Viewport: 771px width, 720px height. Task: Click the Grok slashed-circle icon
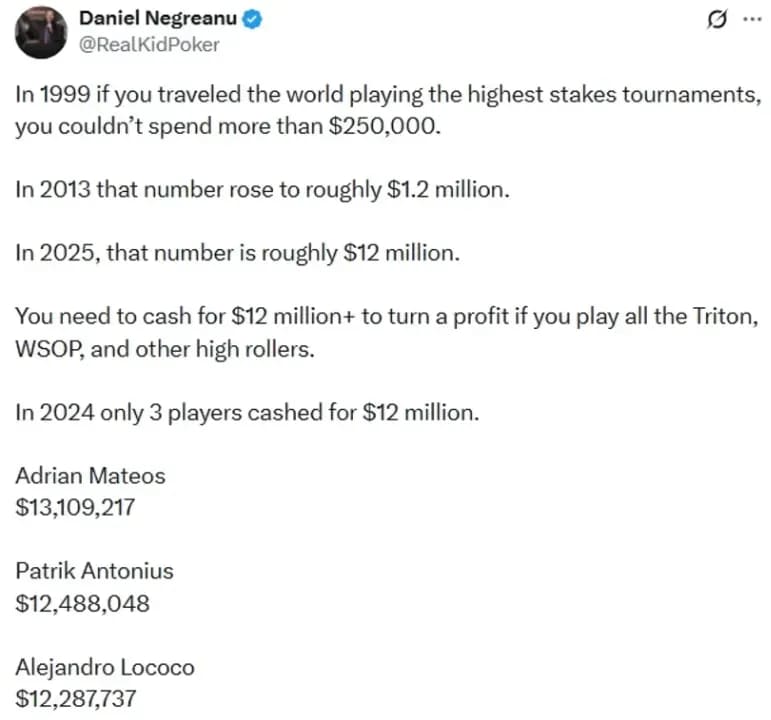(717, 20)
